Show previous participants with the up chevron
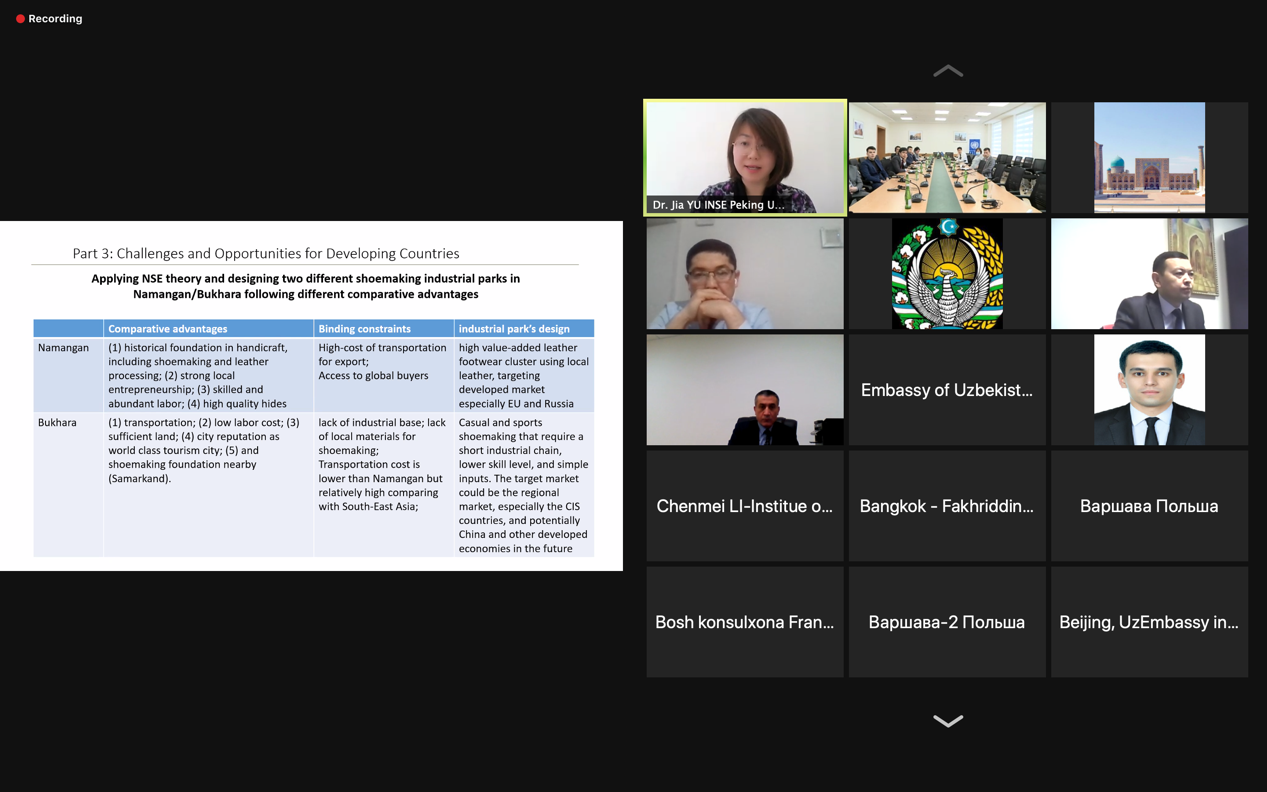This screenshot has width=1267, height=792. pyautogui.click(x=947, y=71)
